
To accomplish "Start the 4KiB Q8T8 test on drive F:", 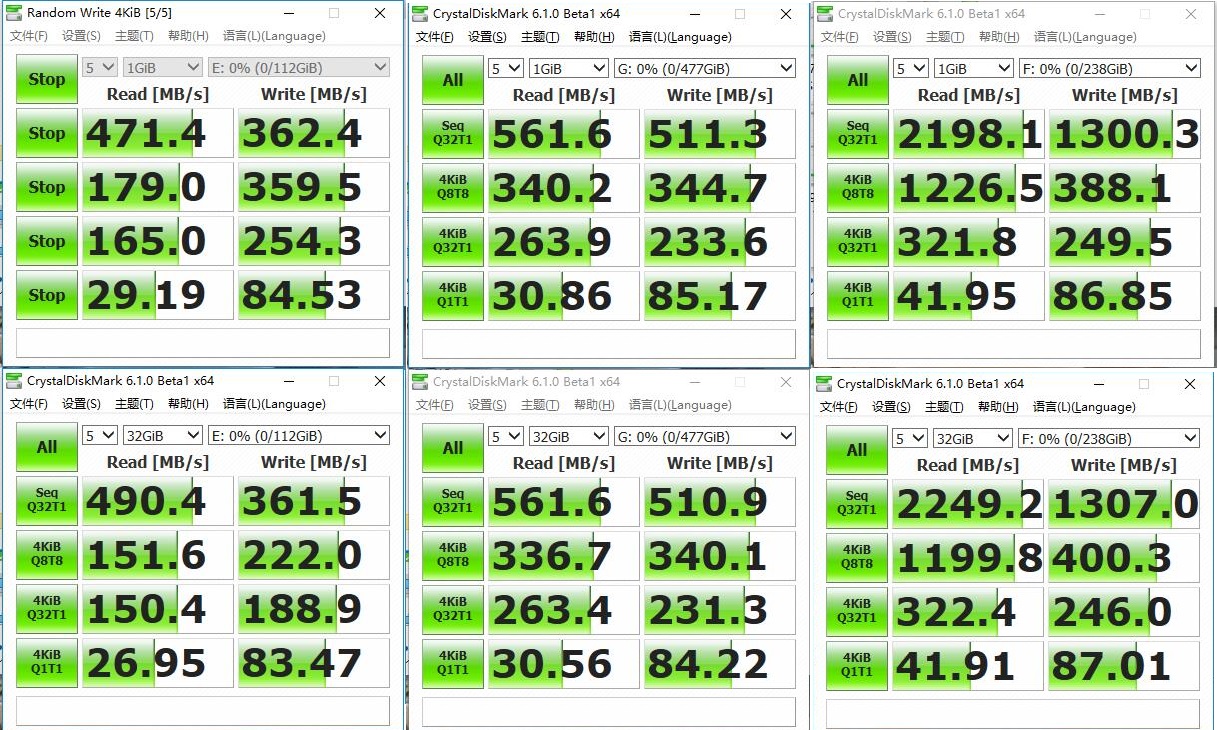I will click(x=857, y=187).
